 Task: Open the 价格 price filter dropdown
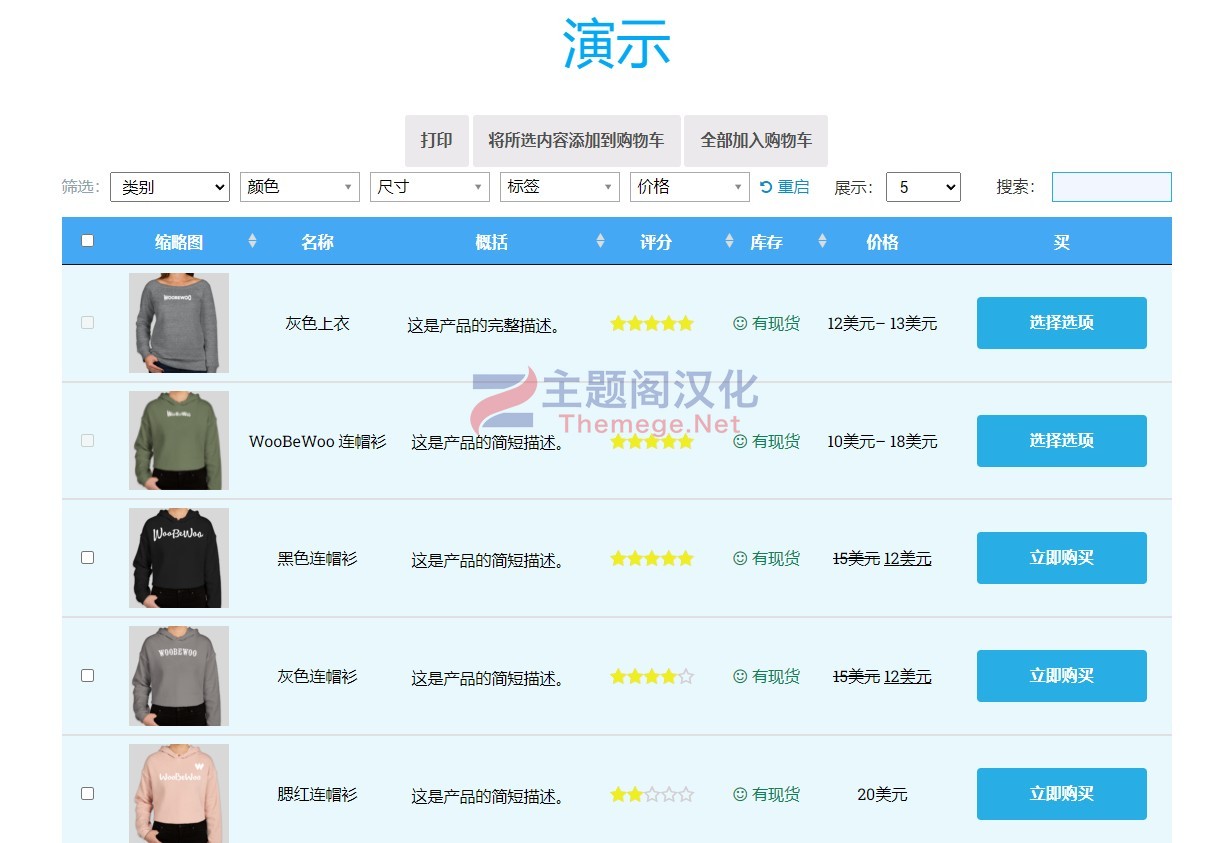click(x=690, y=187)
